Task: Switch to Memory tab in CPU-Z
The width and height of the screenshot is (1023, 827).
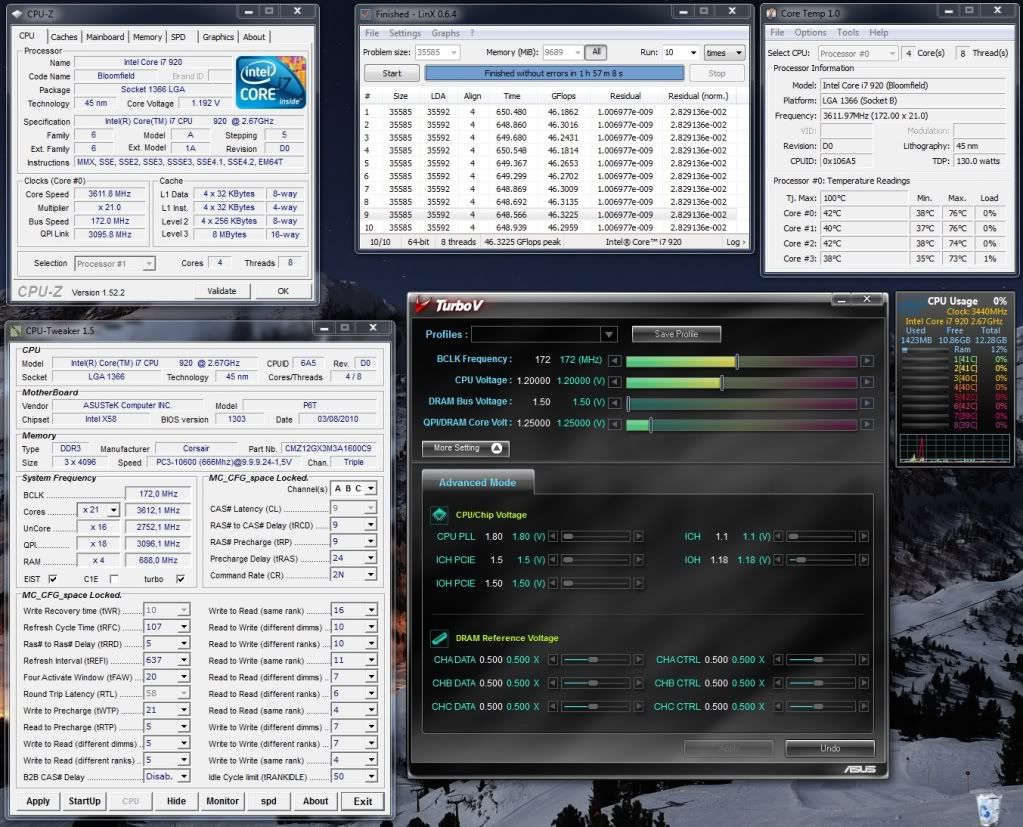Action: [x=147, y=37]
